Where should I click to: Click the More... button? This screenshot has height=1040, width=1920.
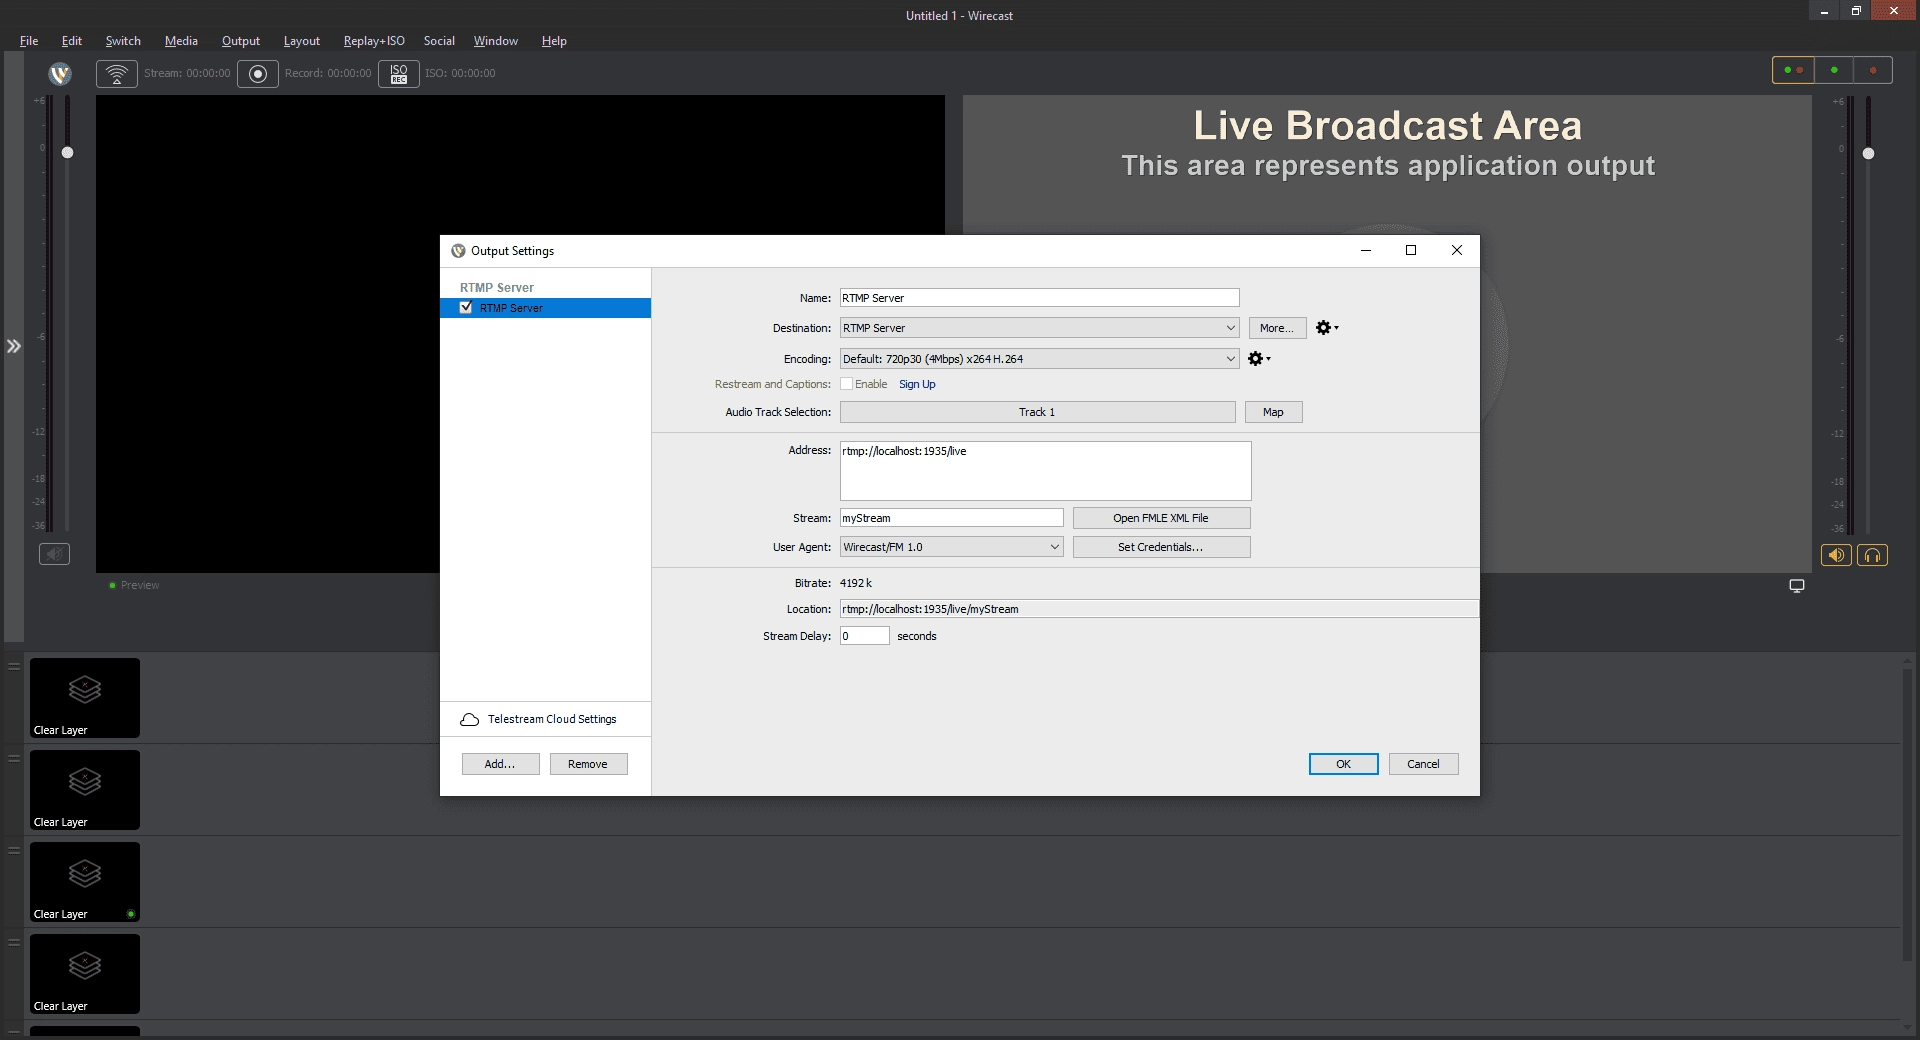1277,328
